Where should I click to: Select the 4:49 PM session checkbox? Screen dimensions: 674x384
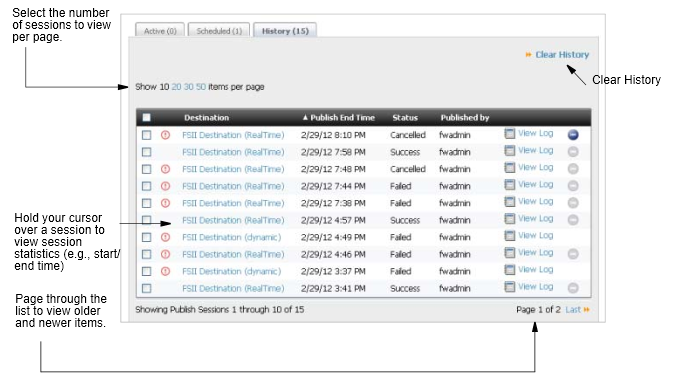(x=147, y=237)
